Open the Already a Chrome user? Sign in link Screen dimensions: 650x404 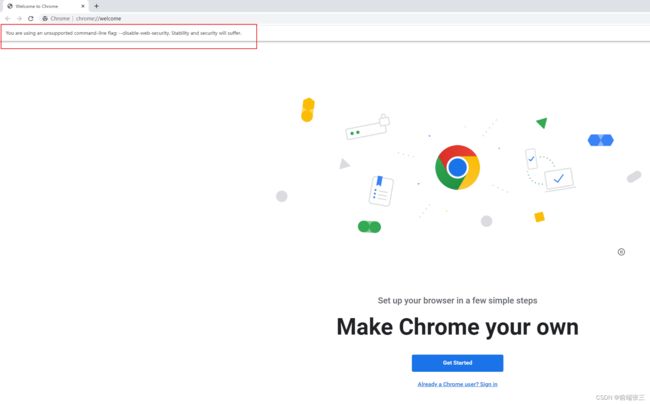pos(457,385)
